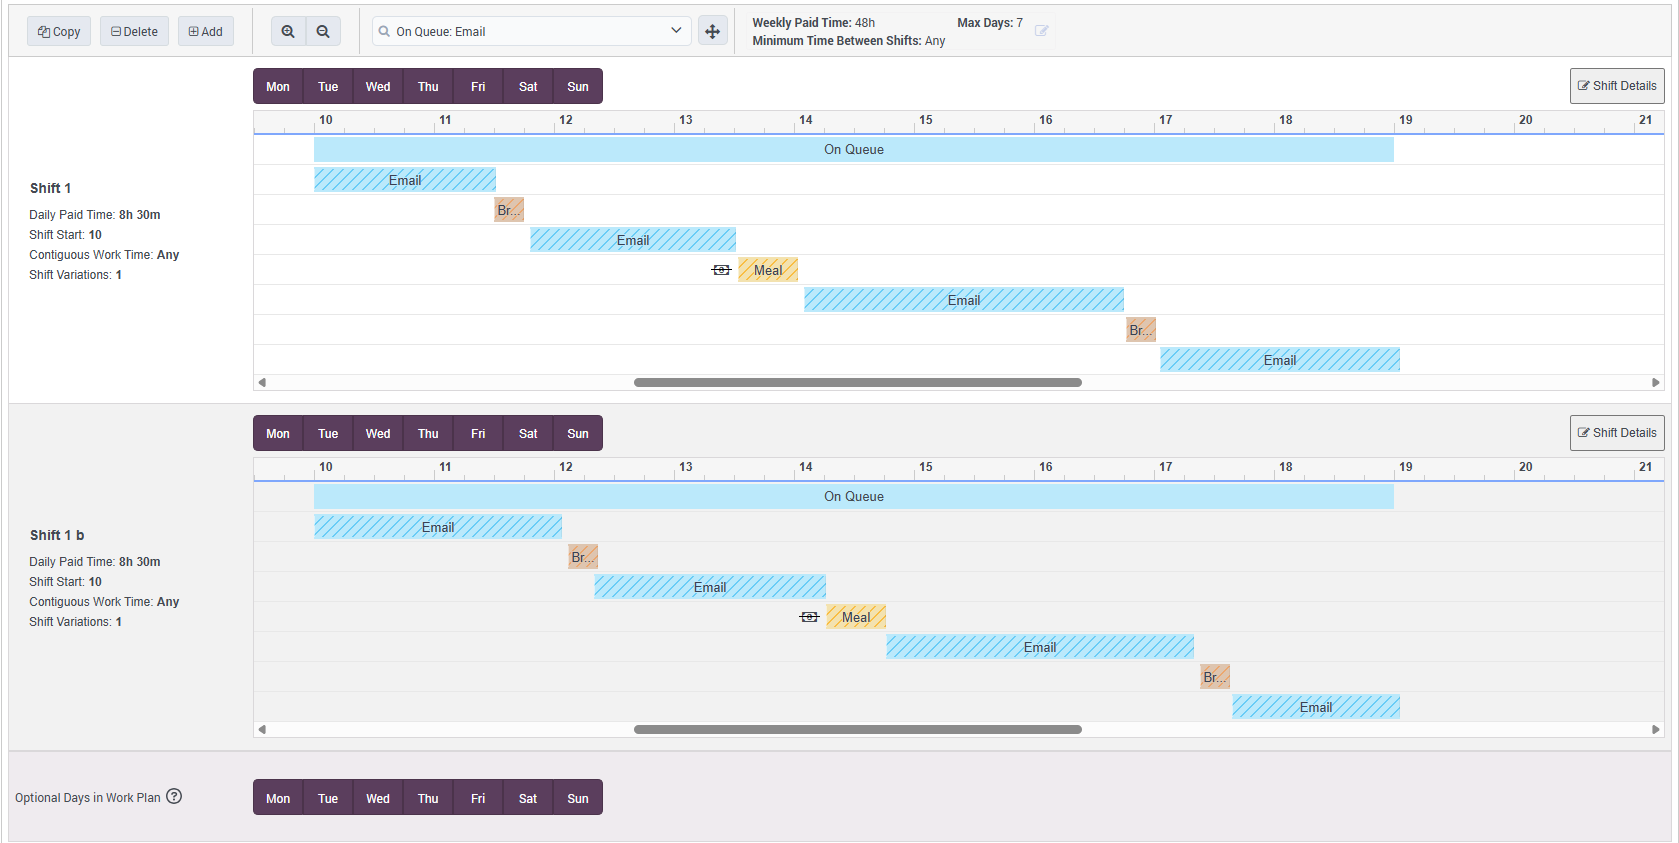1679x843 pixels.
Task: Toggle Wed for Shift 1
Action: click(378, 86)
